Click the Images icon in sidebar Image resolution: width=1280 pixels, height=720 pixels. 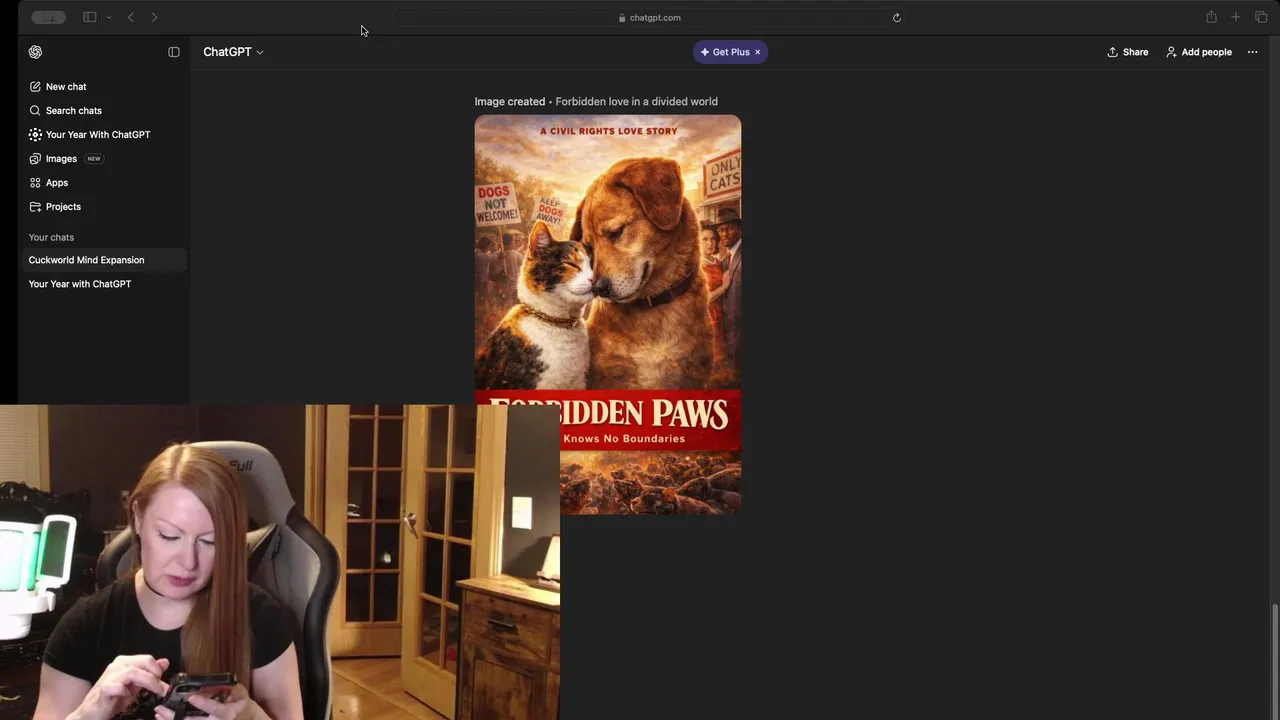(35, 159)
